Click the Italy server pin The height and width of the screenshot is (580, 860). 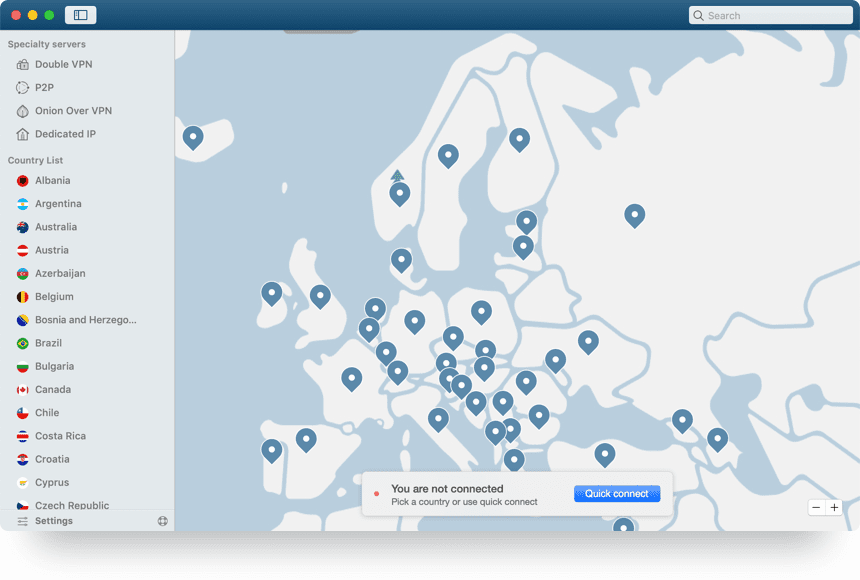(x=438, y=420)
